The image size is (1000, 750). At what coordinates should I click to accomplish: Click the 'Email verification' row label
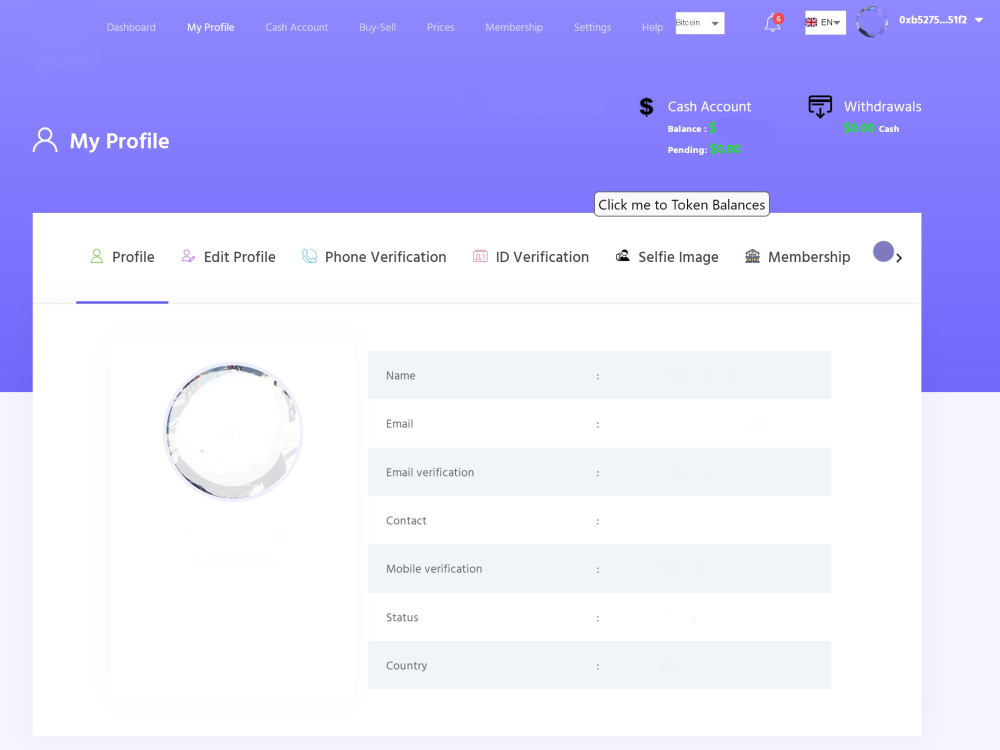pyautogui.click(x=430, y=472)
